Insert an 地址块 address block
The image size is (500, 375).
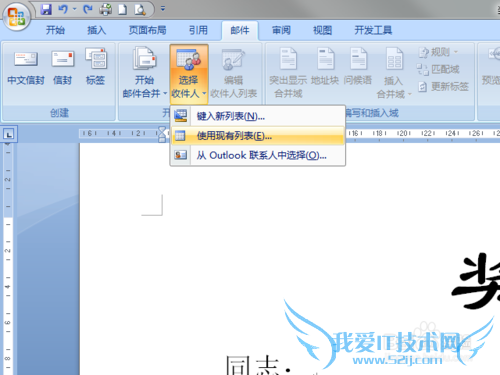(325, 67)
